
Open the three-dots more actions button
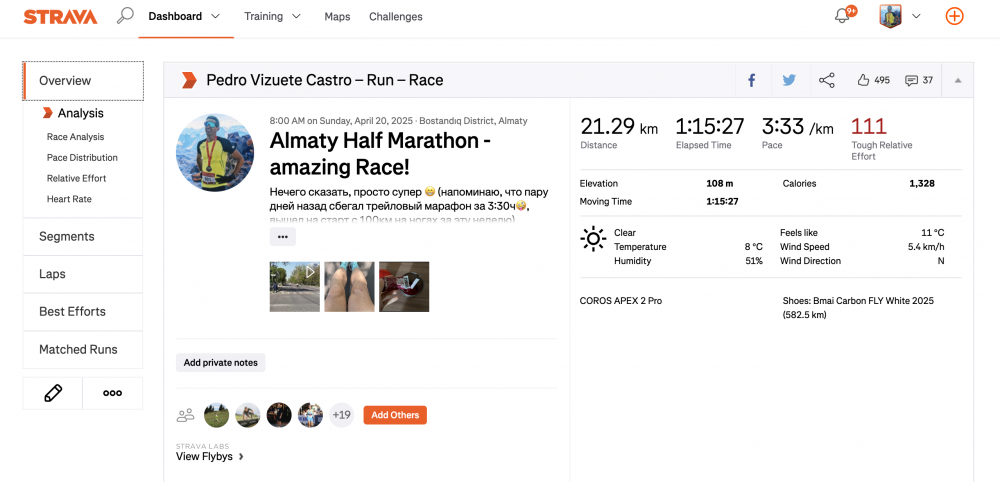point(112,393)
